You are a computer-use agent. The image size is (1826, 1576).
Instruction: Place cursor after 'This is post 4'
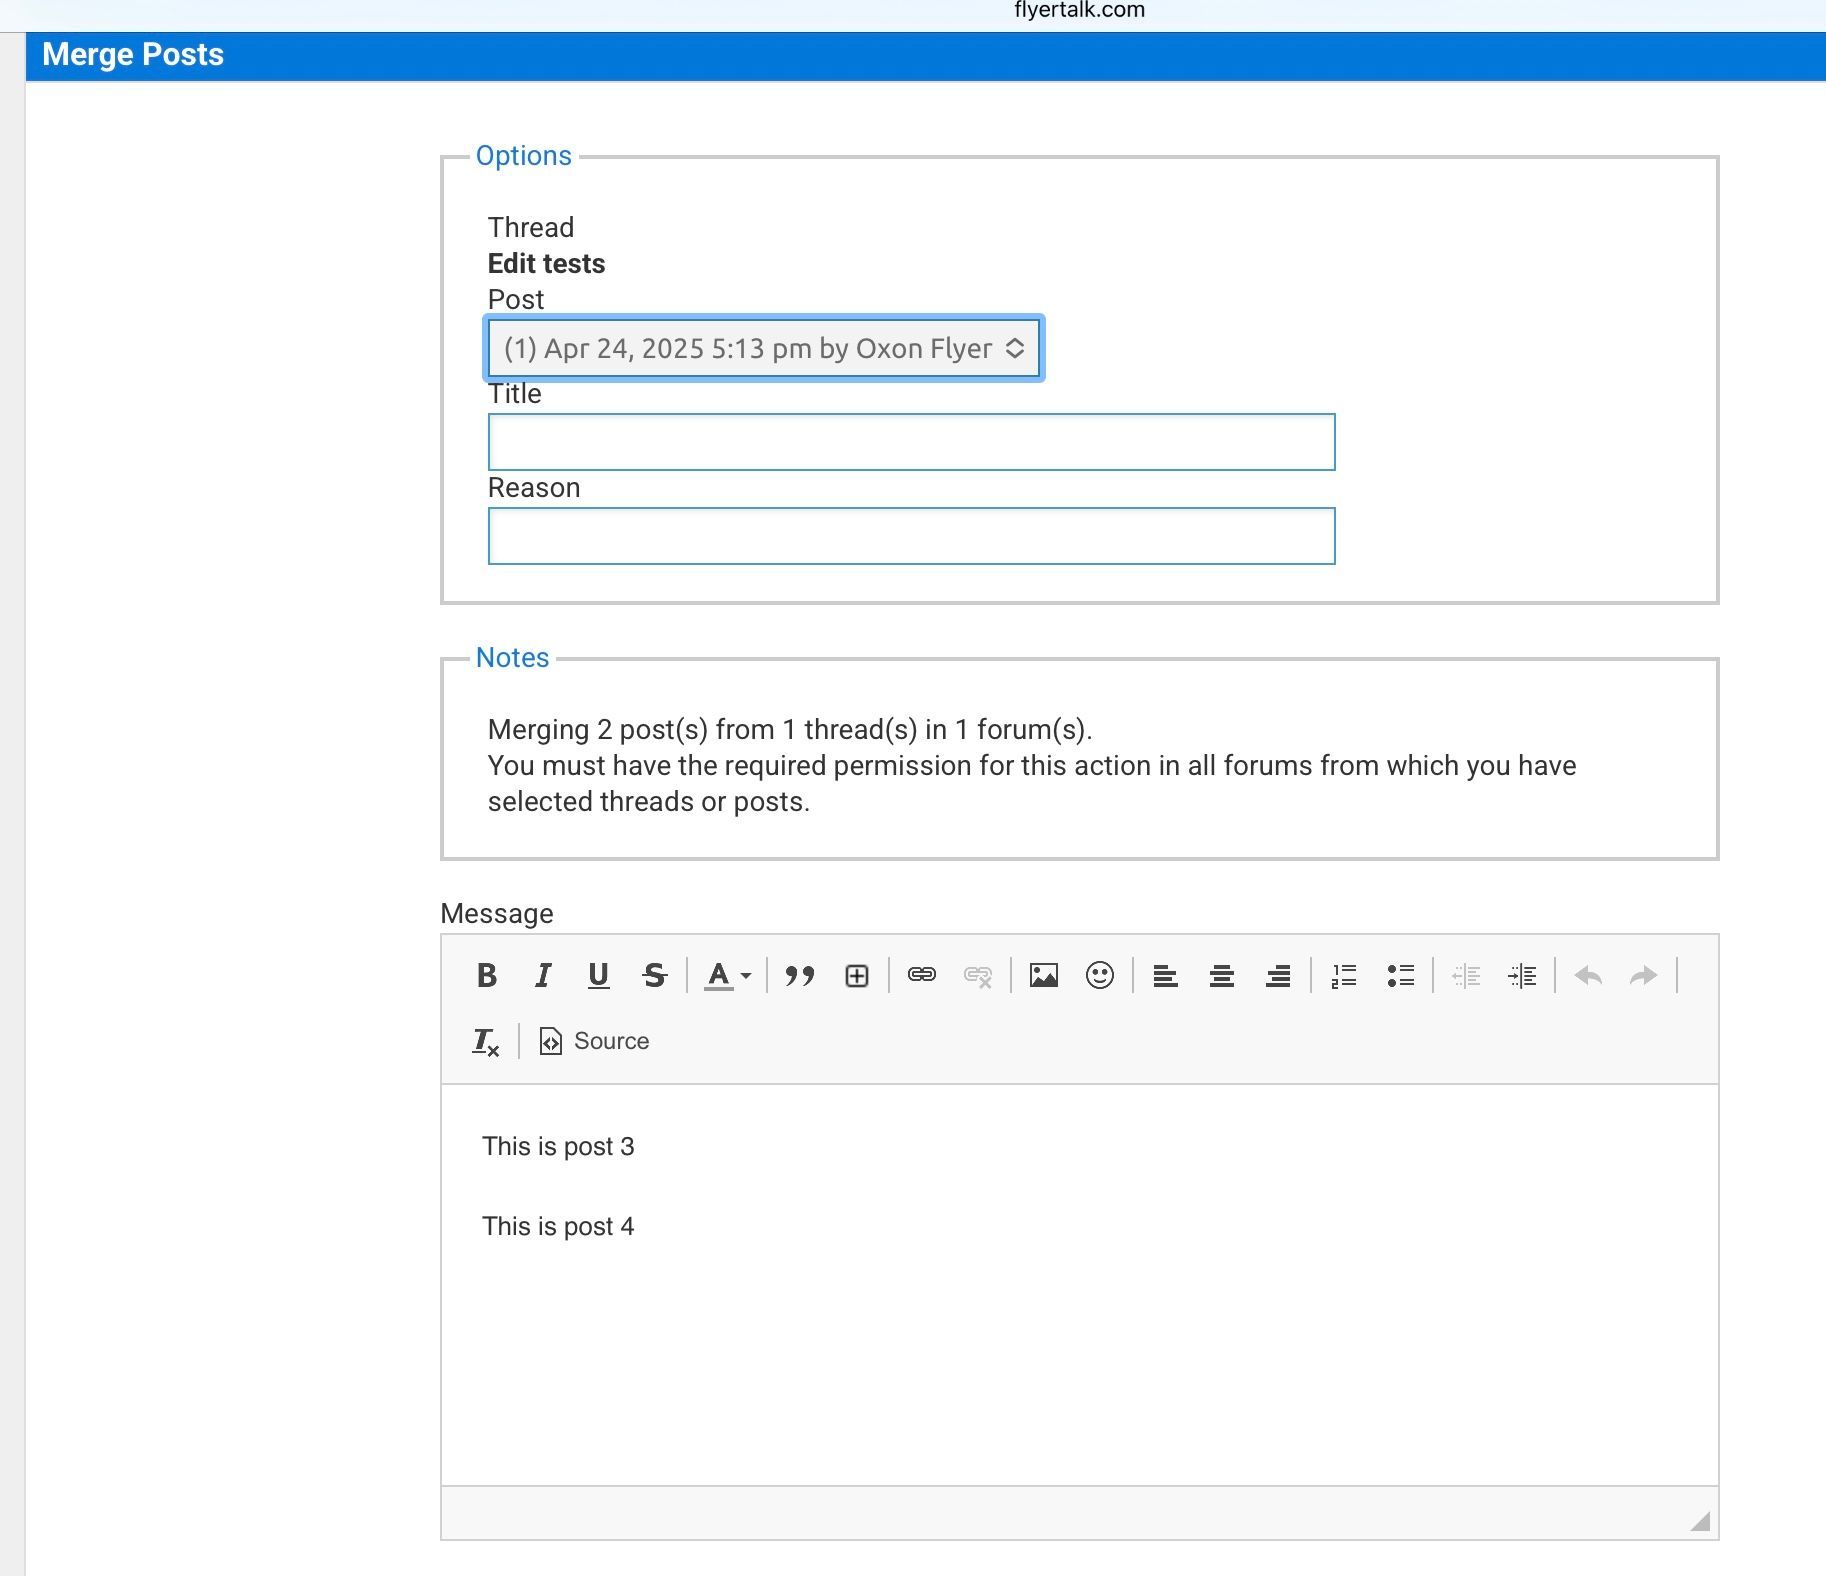[636, 1227]
